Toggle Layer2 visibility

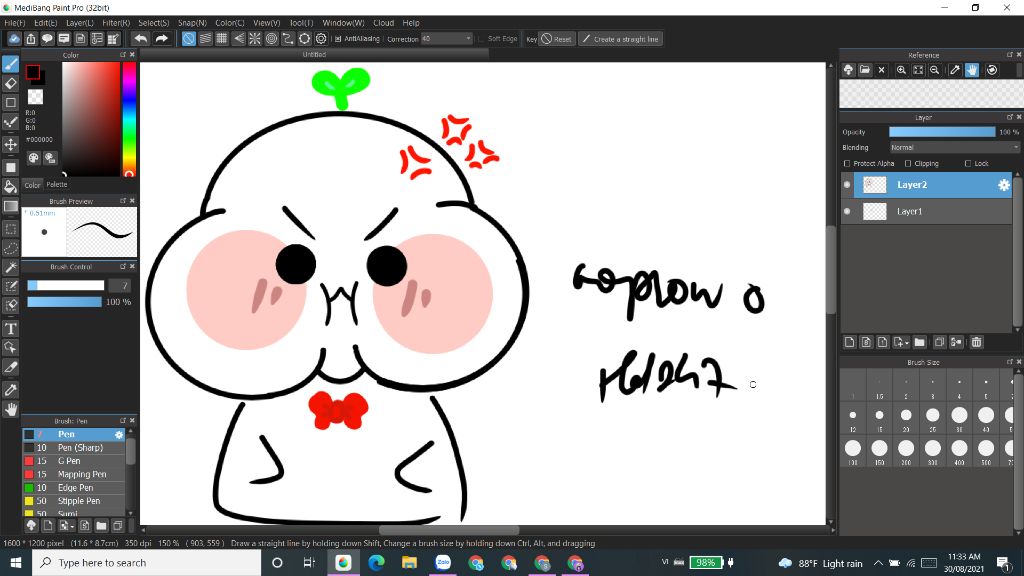point(847,185)
